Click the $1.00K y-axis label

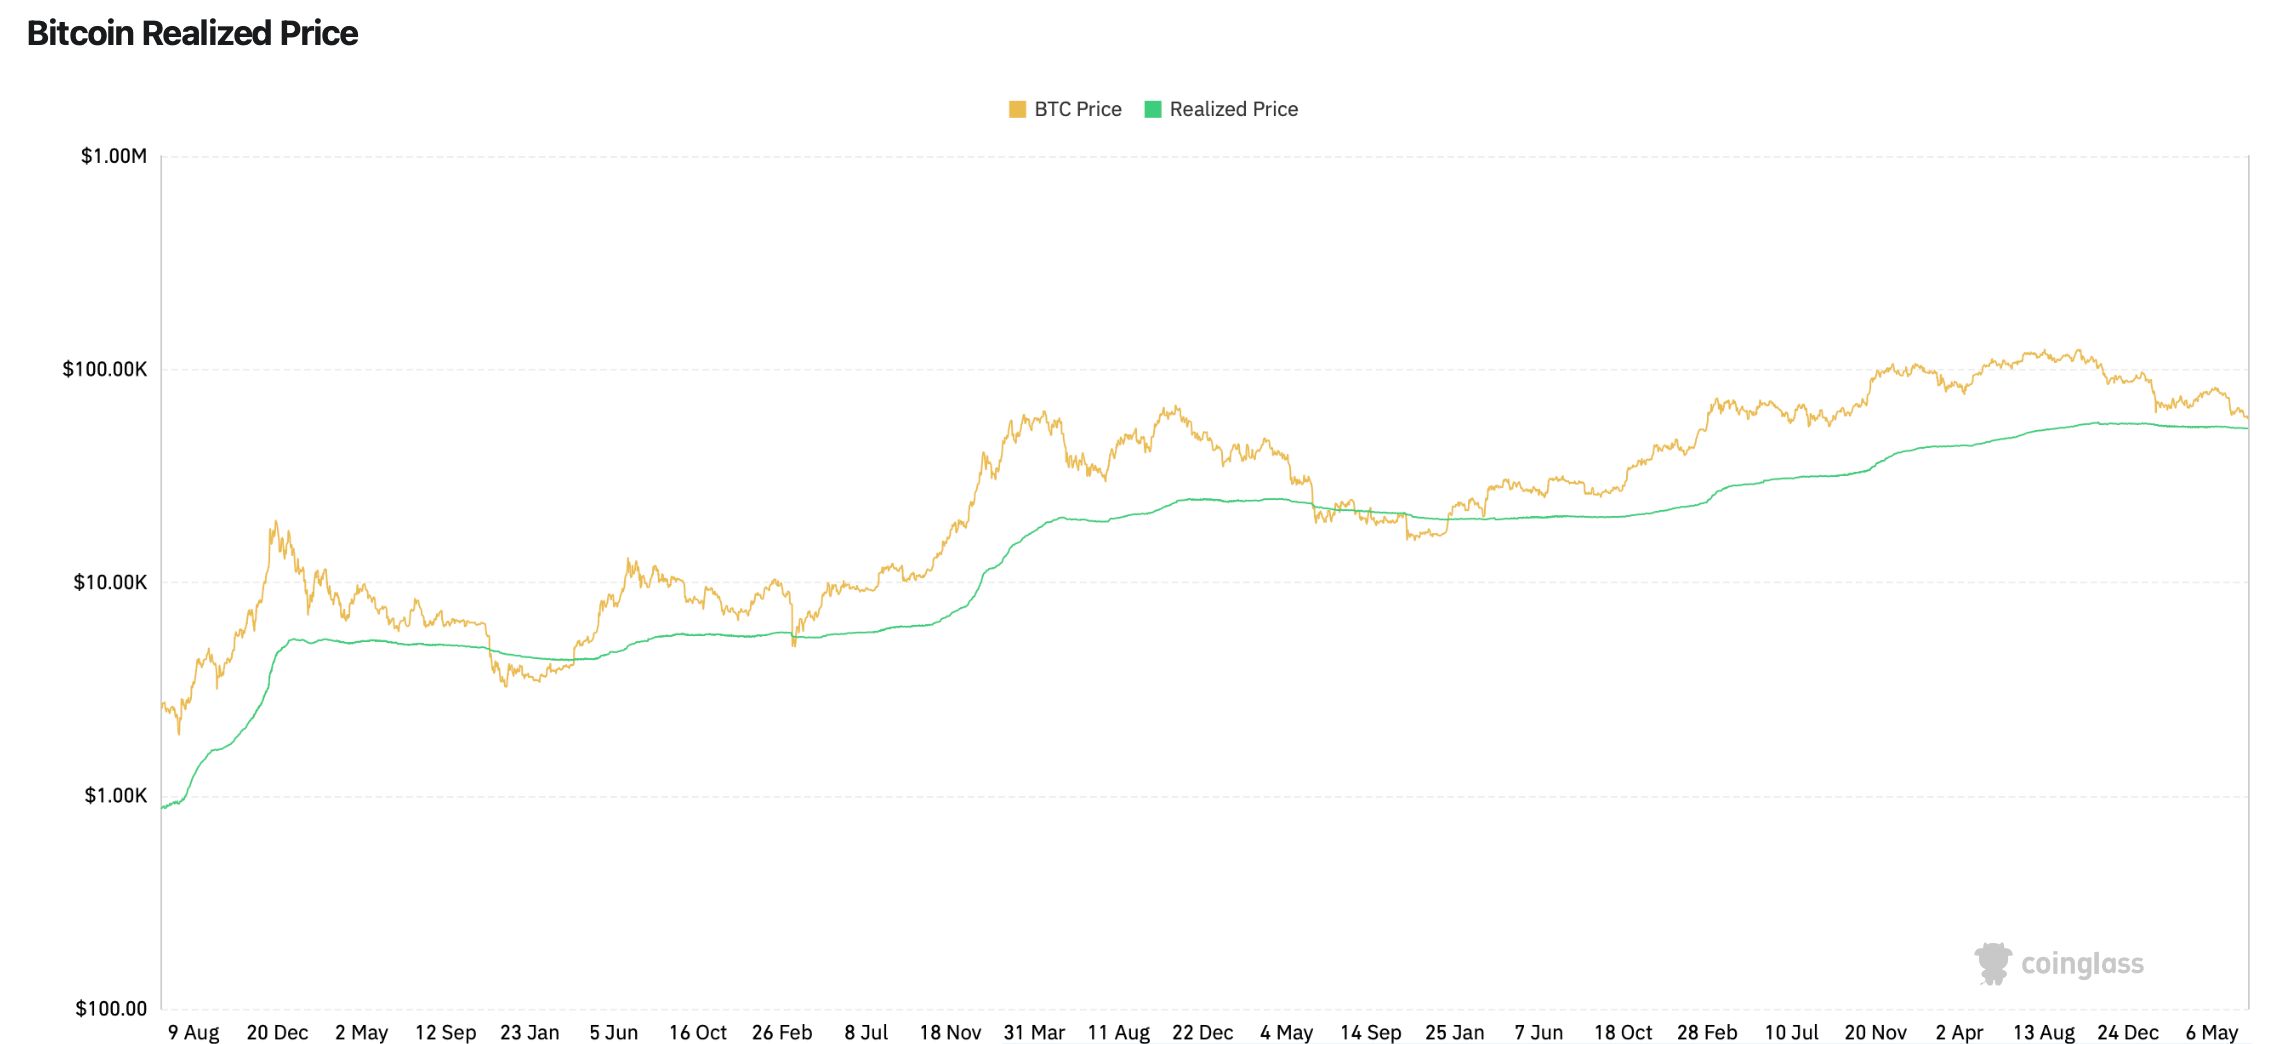tap(116, 795)
